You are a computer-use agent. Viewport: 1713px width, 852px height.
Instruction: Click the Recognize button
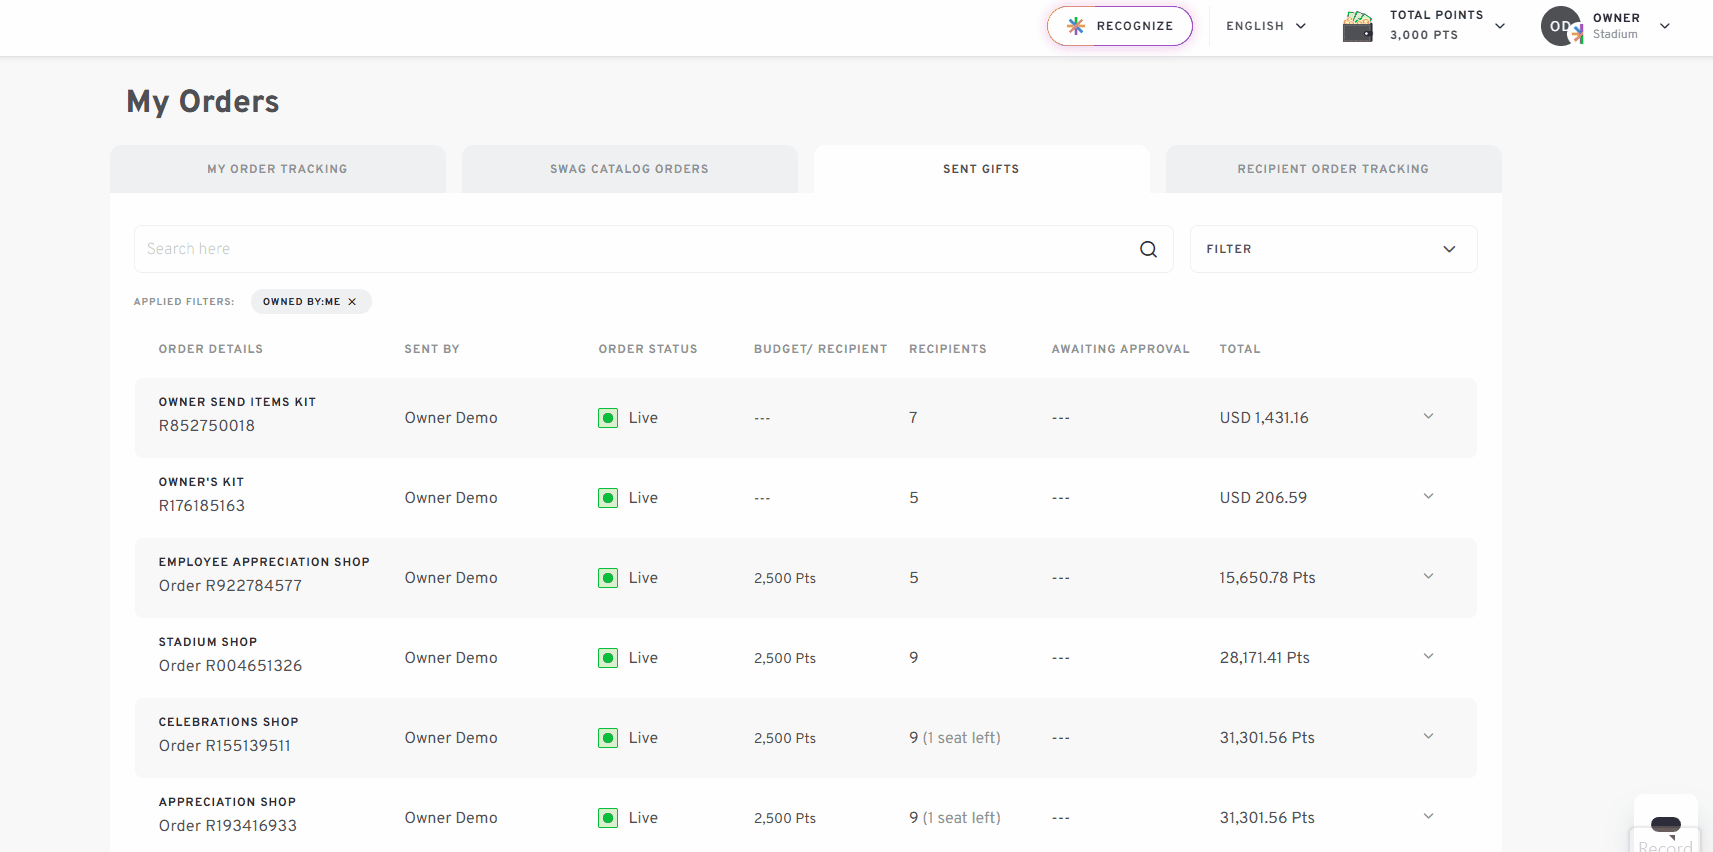(1120, 26)
